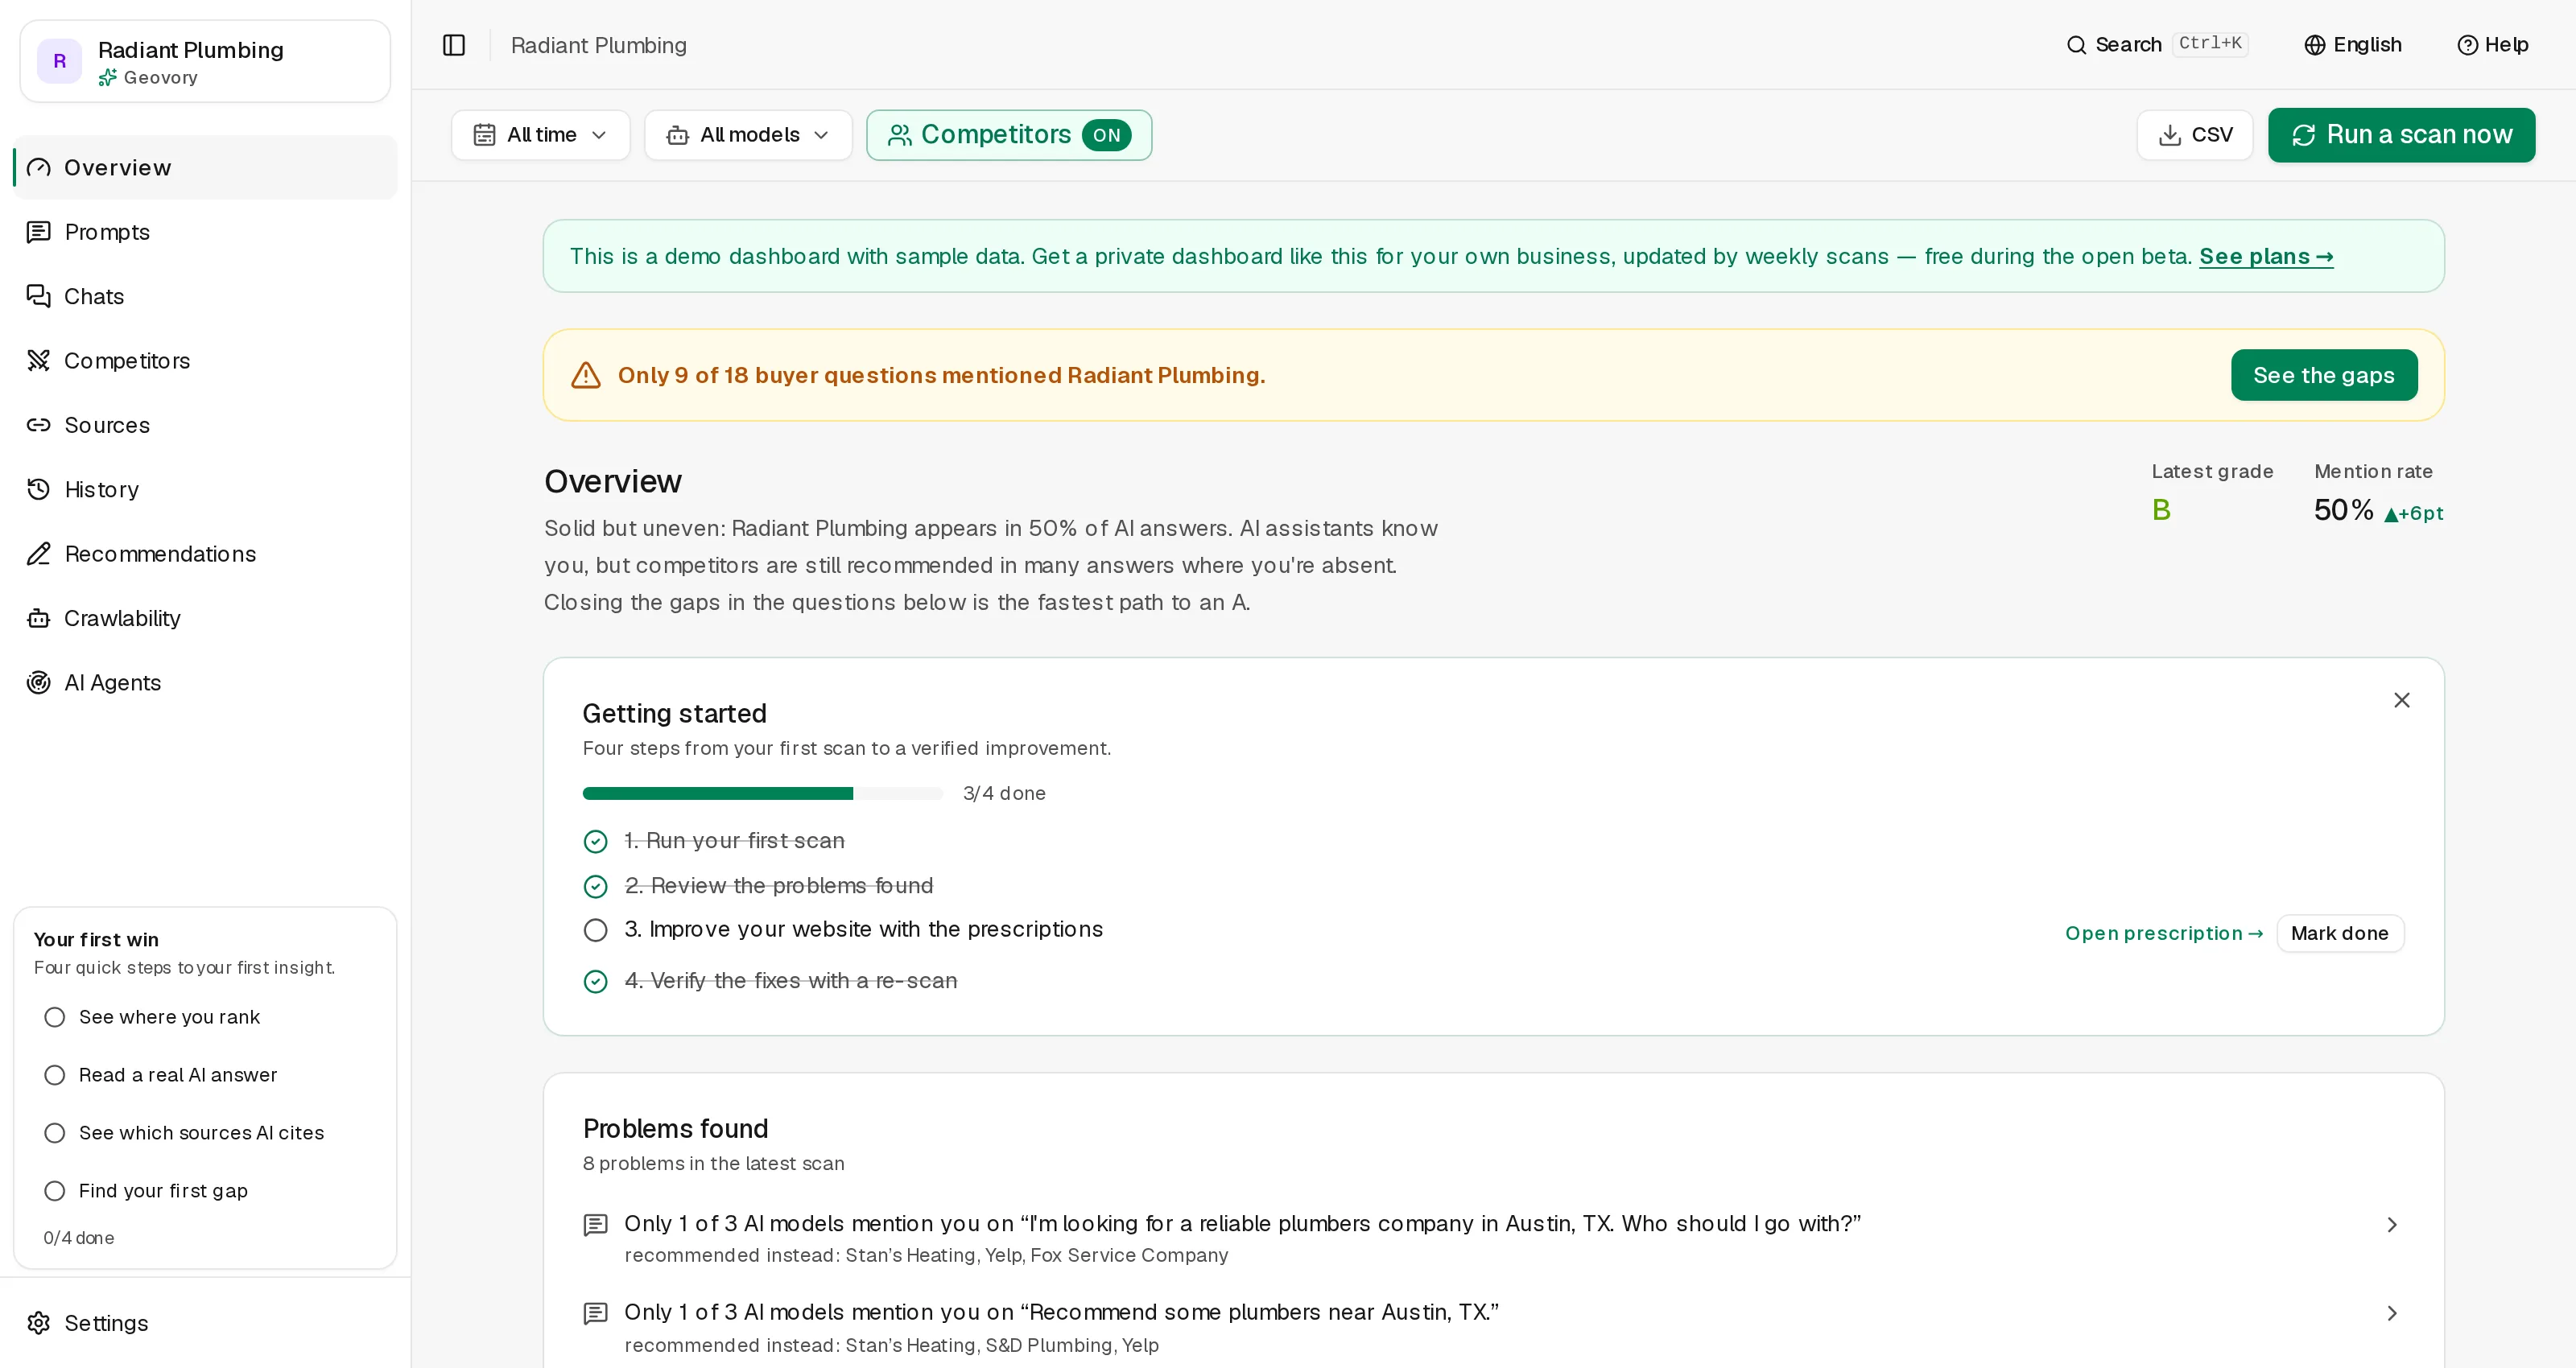Click the Chats bubbles icon in sidebar
The width and height of the screenshot is (2576, 1368).
click(39, 296)
